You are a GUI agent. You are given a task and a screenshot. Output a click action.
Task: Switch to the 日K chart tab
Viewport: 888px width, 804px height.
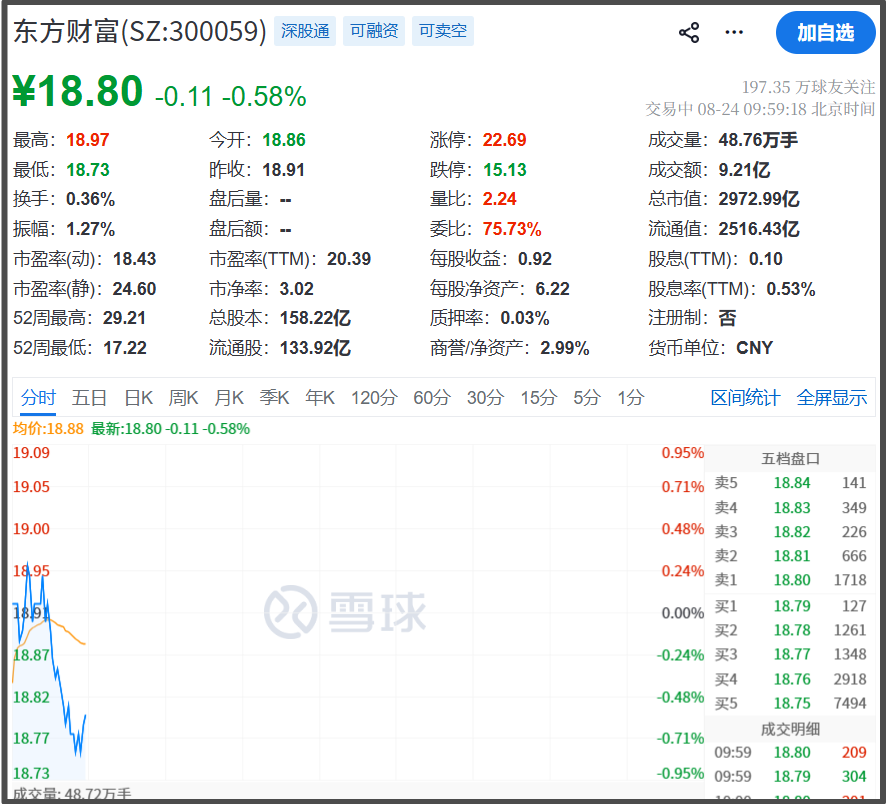pyautogui.click(x=139, y=397)
